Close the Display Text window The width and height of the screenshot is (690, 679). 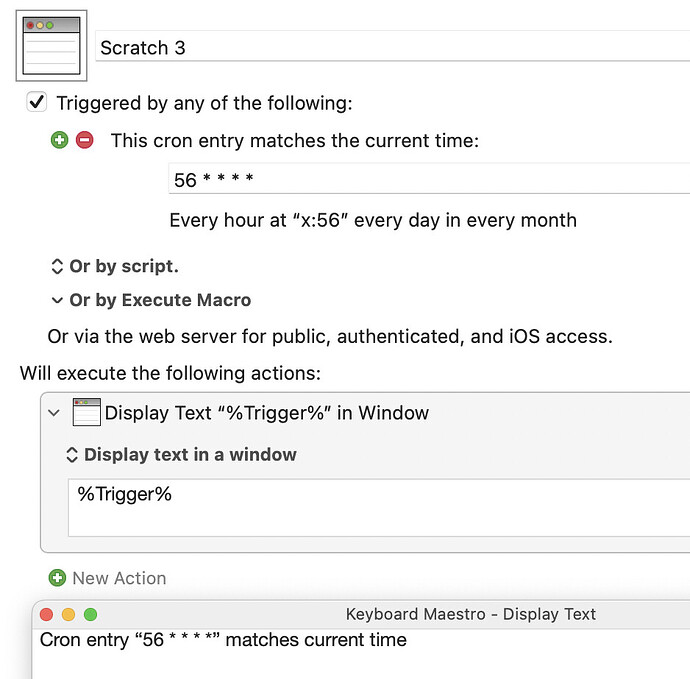click(47, 614)
